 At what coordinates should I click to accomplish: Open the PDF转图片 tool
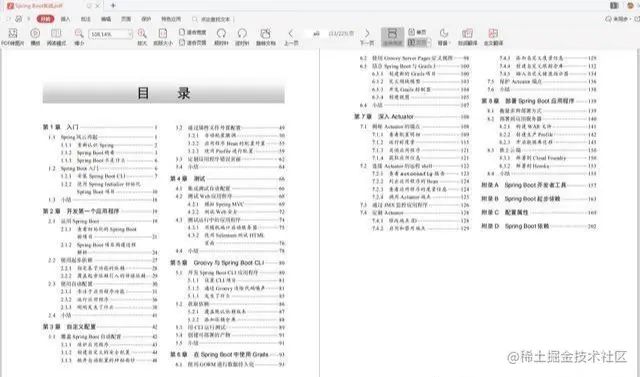click(13, 37)
